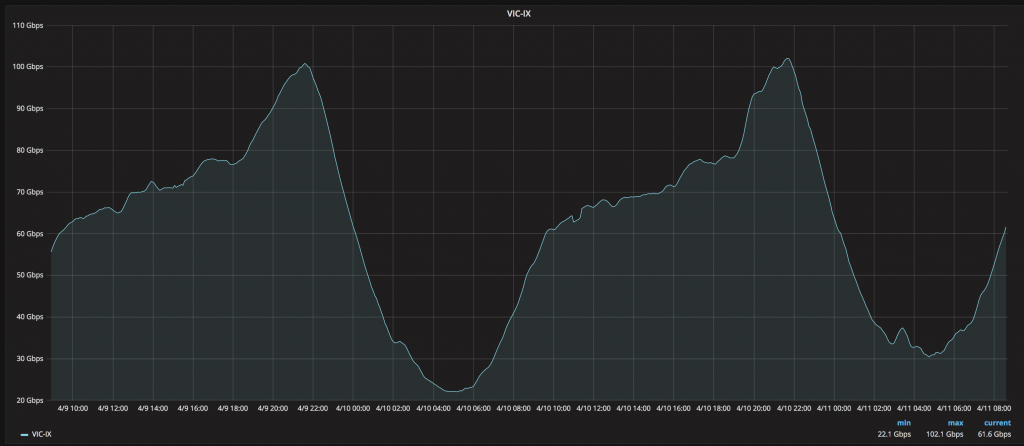Click the 80 Gbps y-axis label
The height and width of the screenshot is (446, 1024).
(29, 150)
